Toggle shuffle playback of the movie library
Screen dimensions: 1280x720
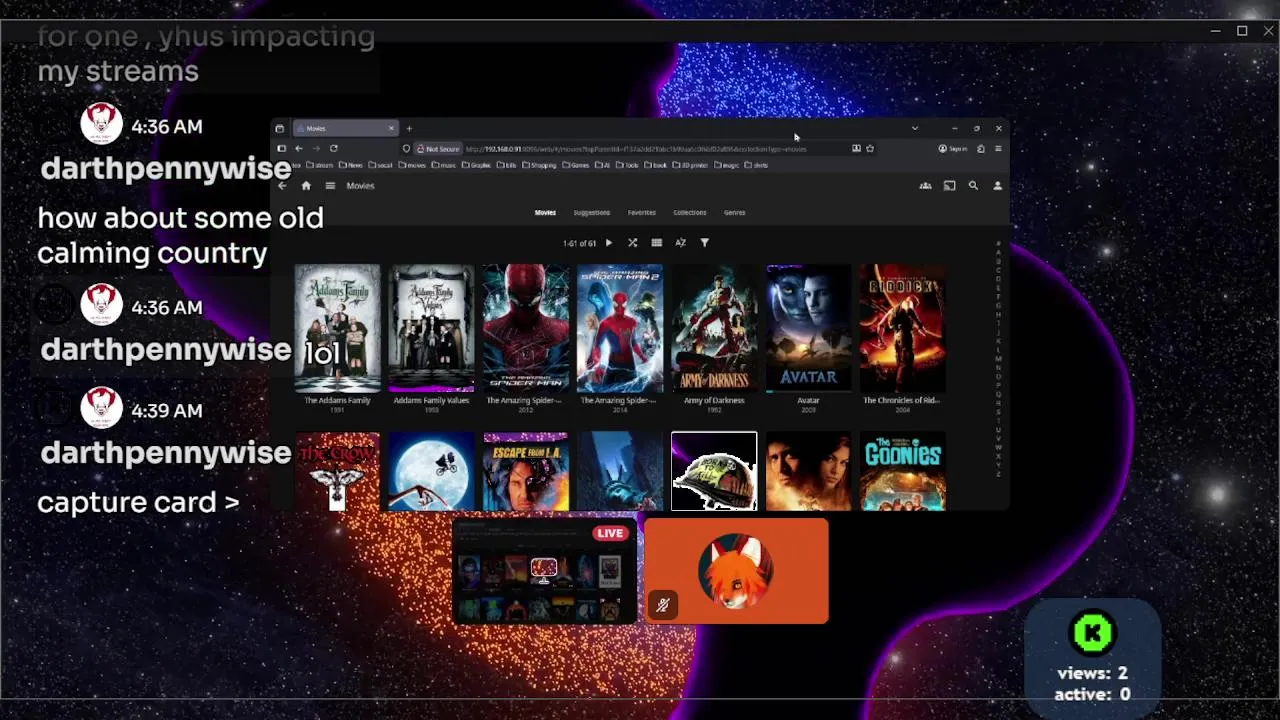tap(632, 243)
